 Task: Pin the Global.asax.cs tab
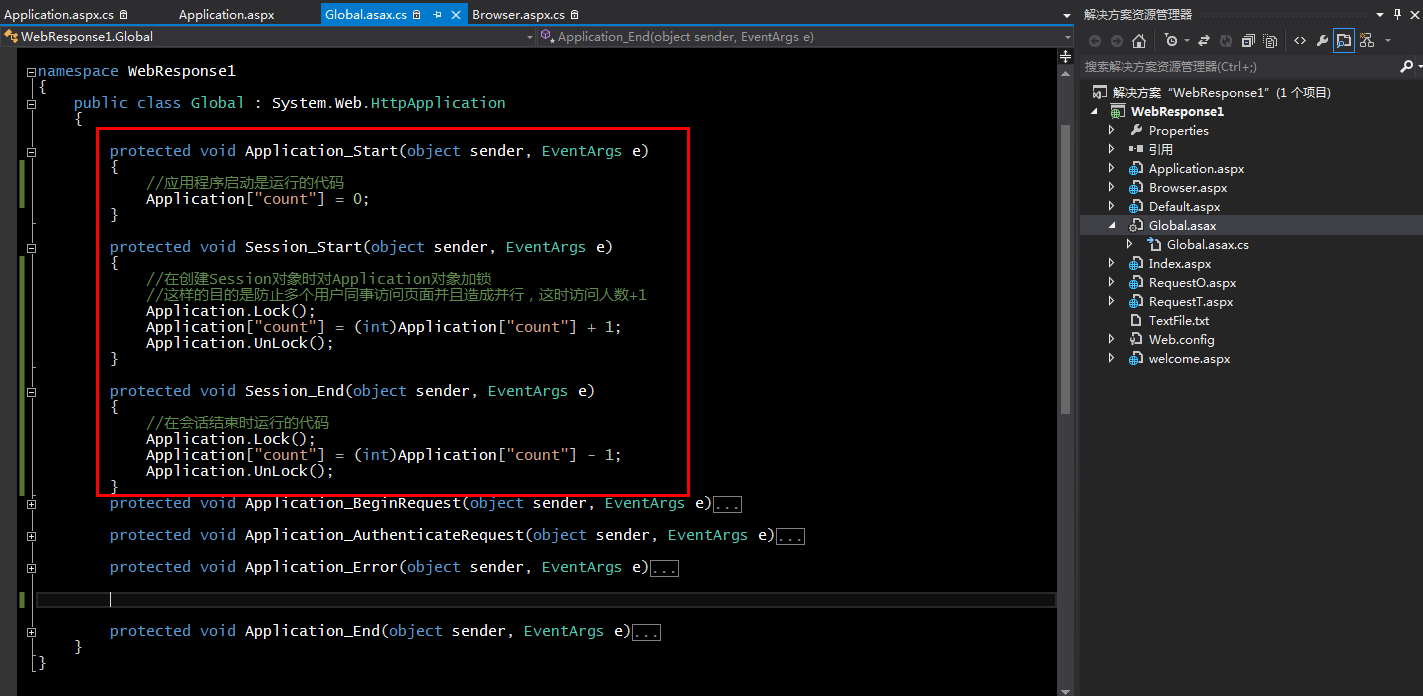coord(438,14)
